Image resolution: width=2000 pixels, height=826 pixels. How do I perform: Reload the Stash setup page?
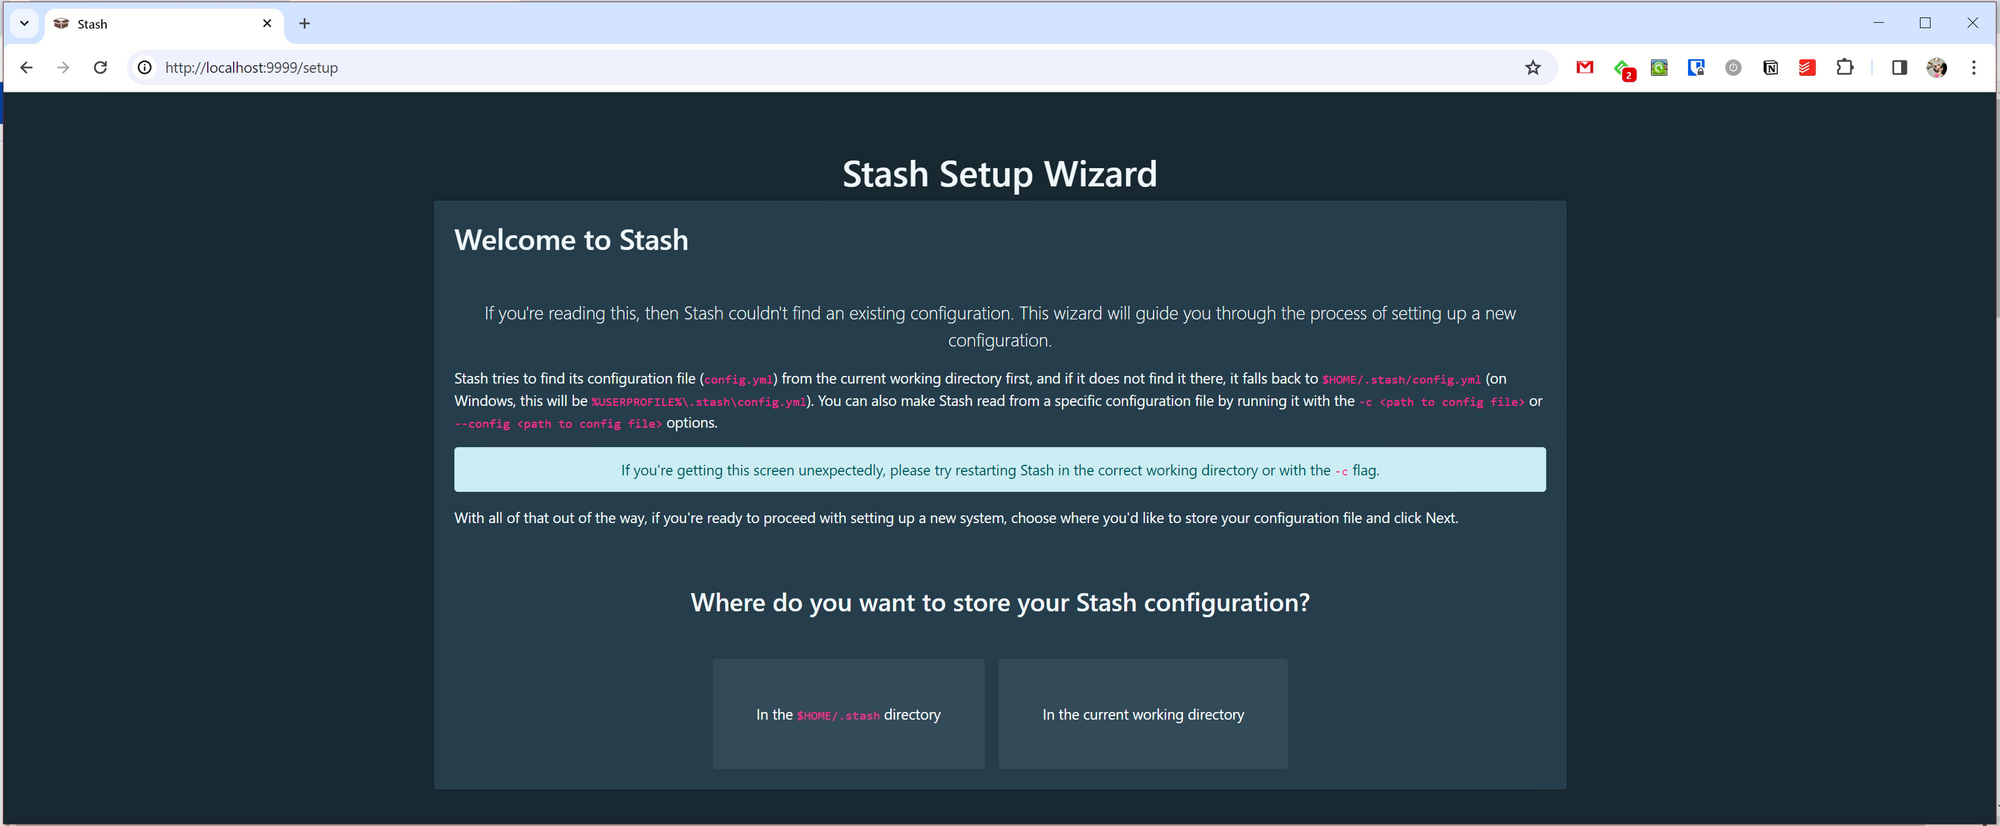(100, 68)
